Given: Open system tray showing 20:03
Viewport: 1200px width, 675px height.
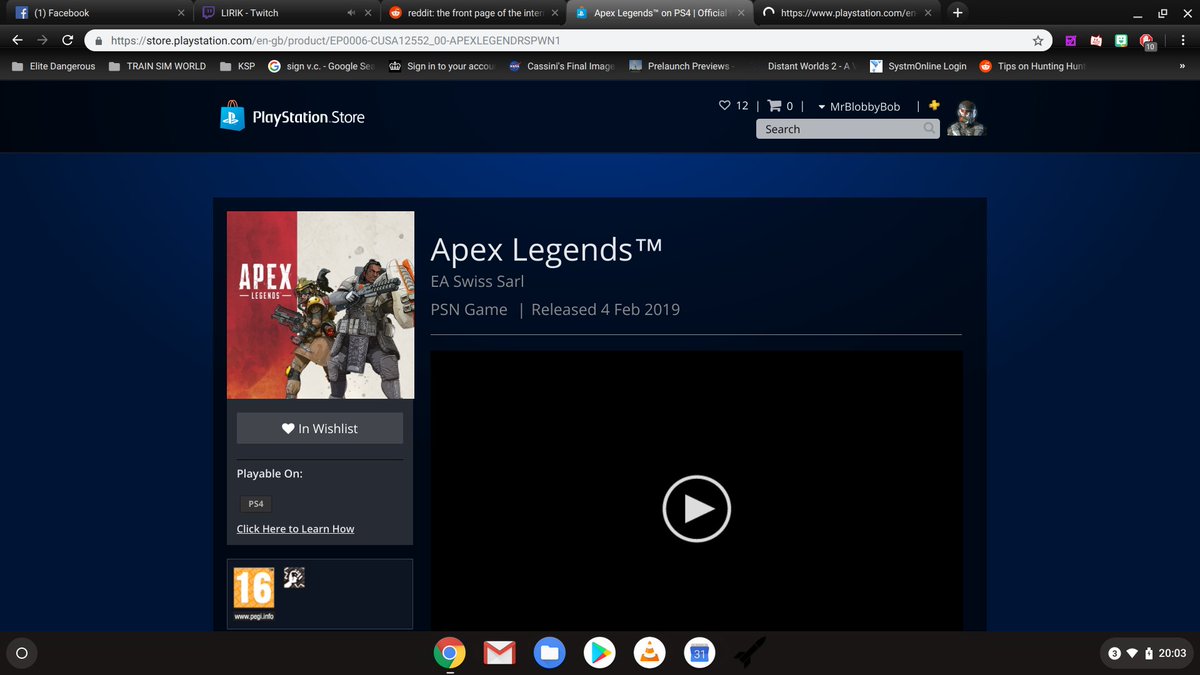Looking at the screenshot, I should [1146, 653].
